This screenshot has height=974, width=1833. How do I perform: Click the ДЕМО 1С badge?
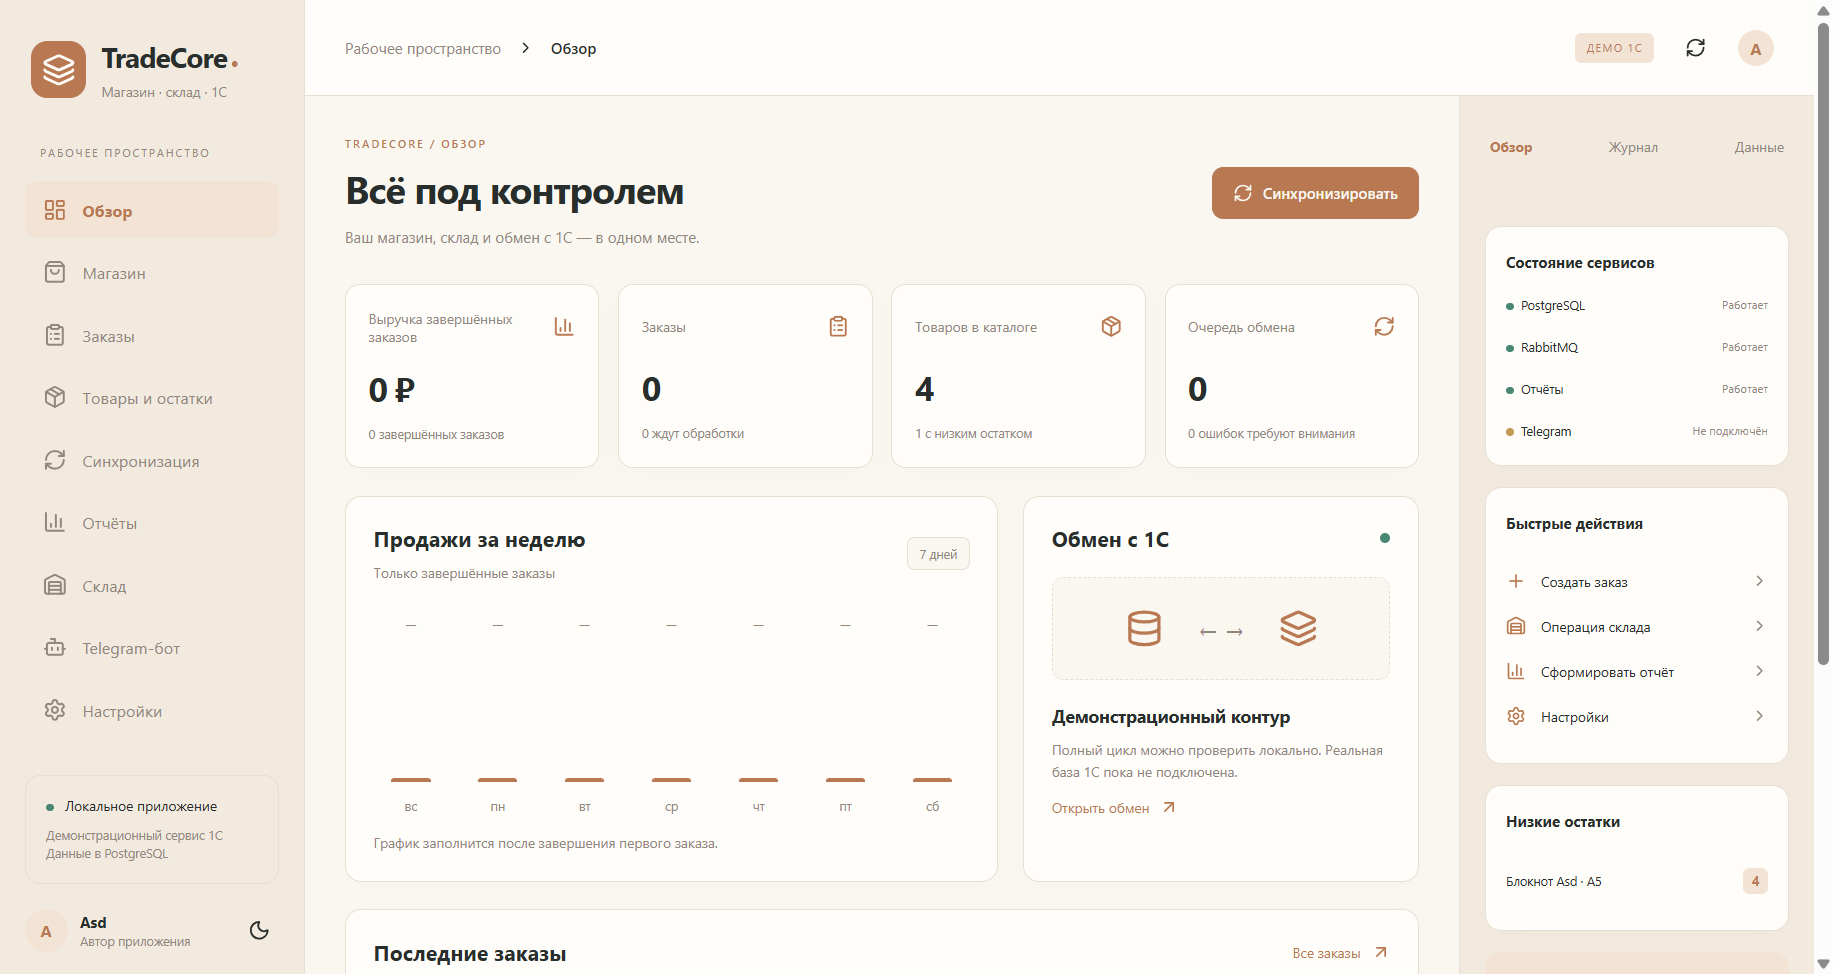1614,48
